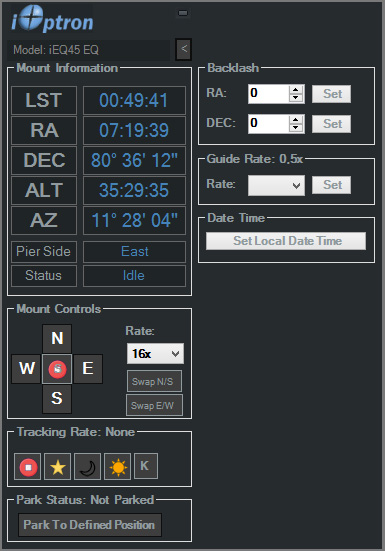The image size is (385, 551).
Task: Slew mount east with E button
Action: [x=88, y=369]
